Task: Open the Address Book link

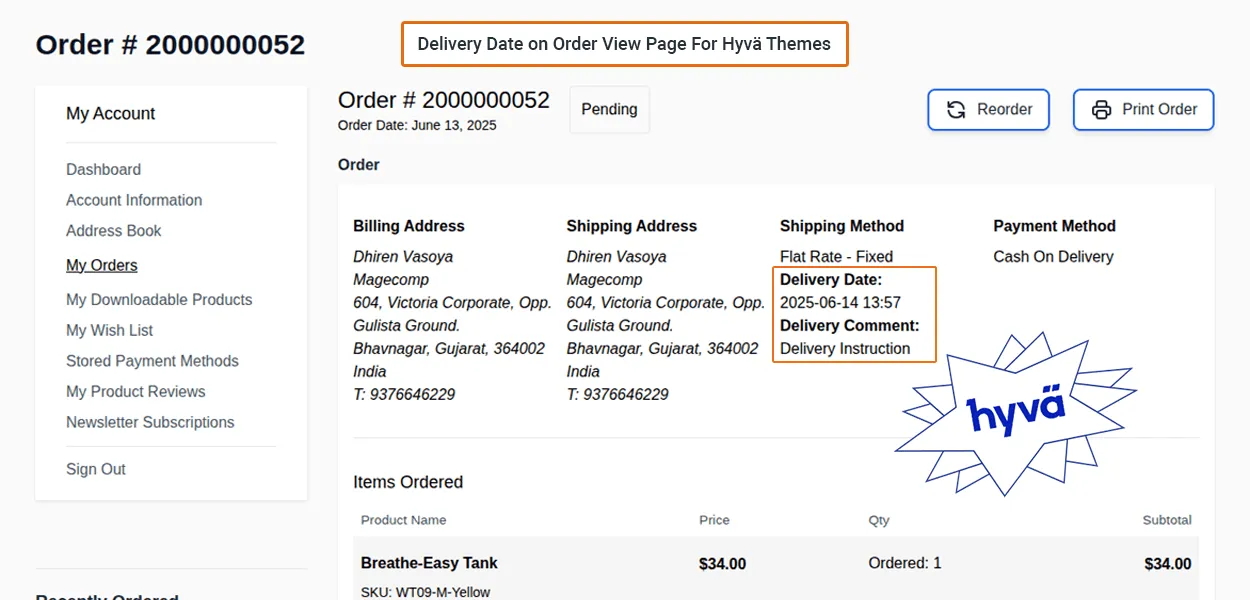Action: (x=114, y=231)
